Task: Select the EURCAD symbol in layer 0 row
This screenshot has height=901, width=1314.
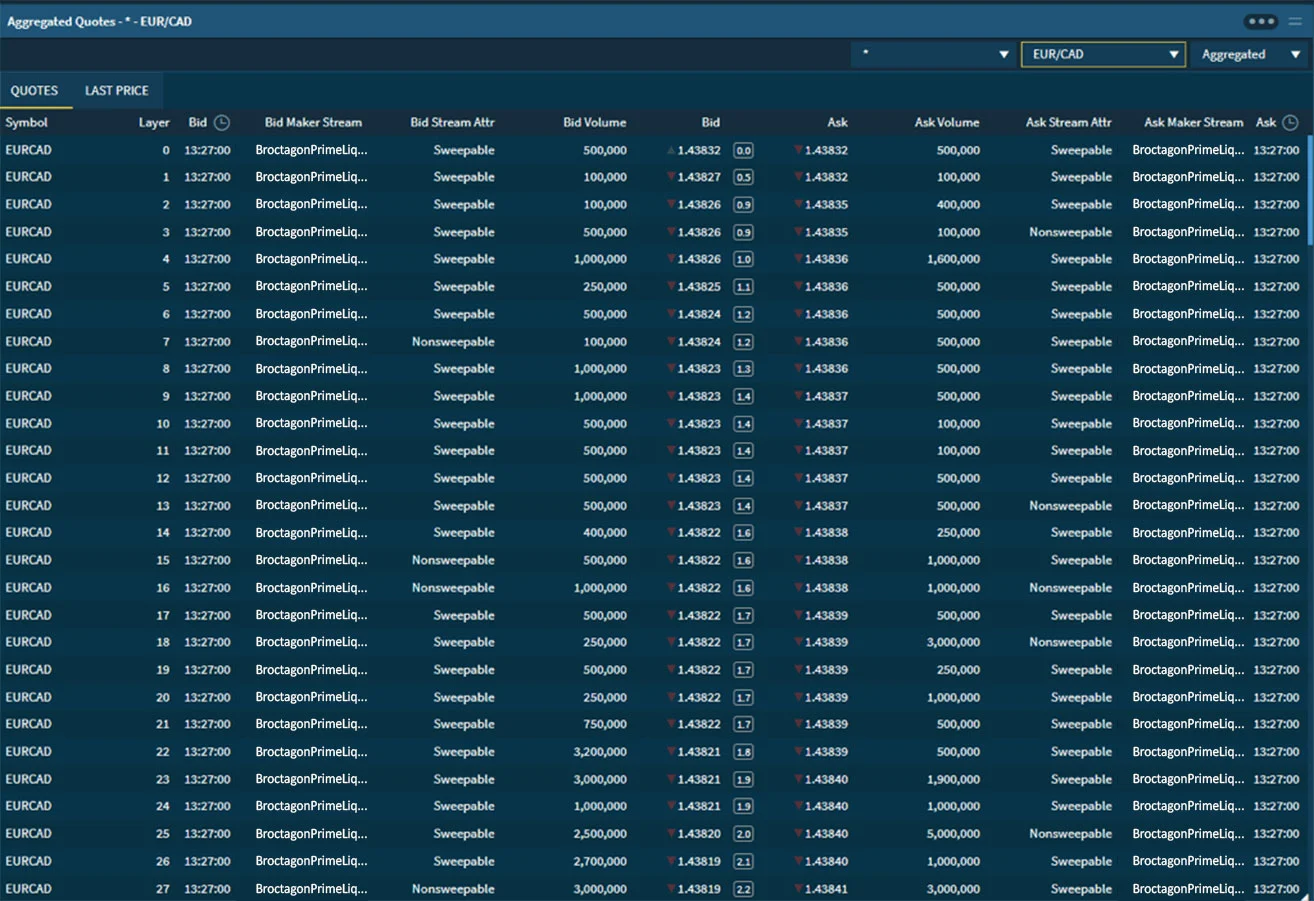Action: coord(28,150)
